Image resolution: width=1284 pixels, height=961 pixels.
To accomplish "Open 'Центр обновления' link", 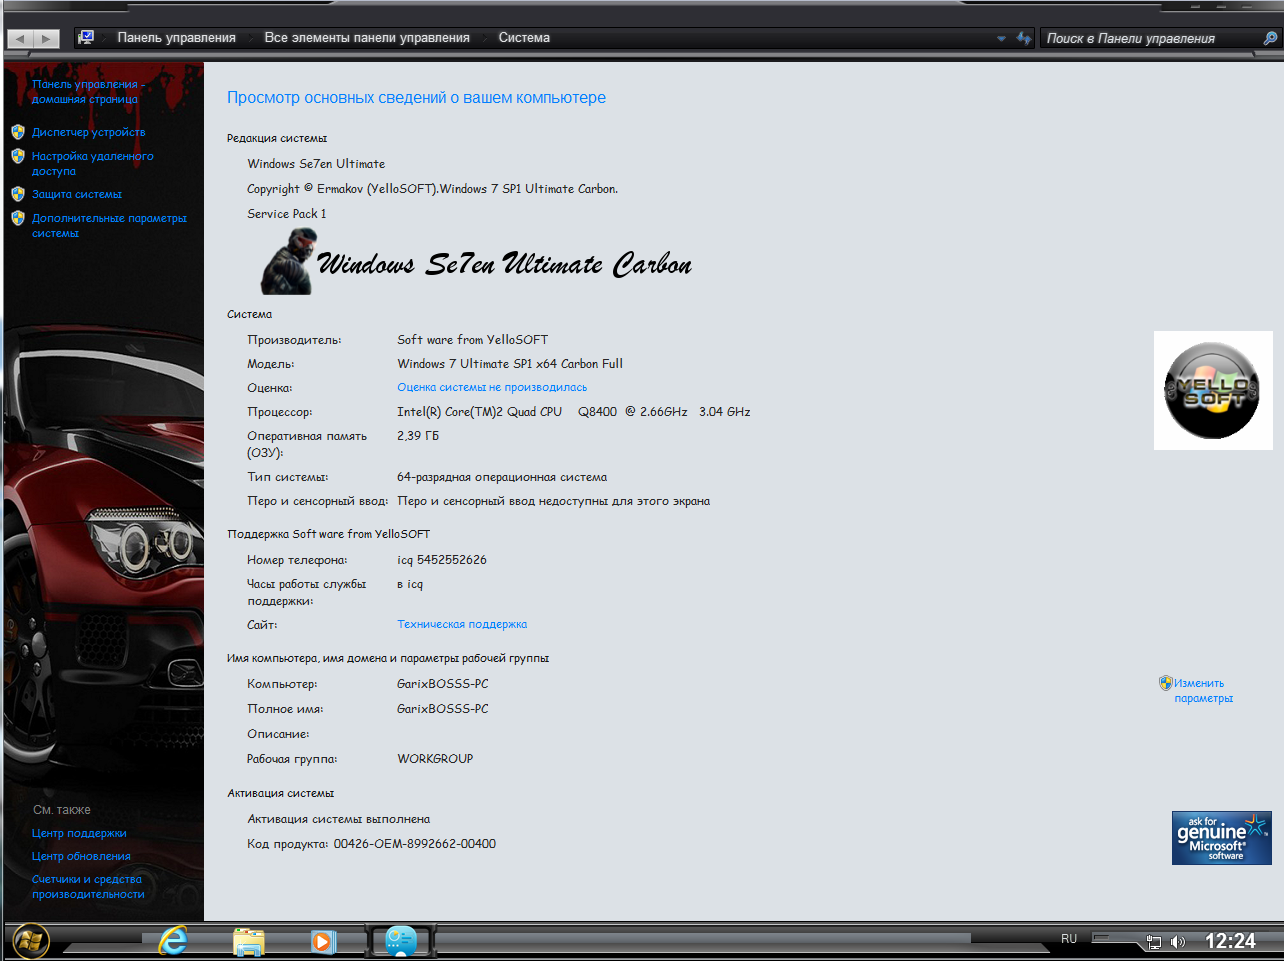I will click(81, 856).
